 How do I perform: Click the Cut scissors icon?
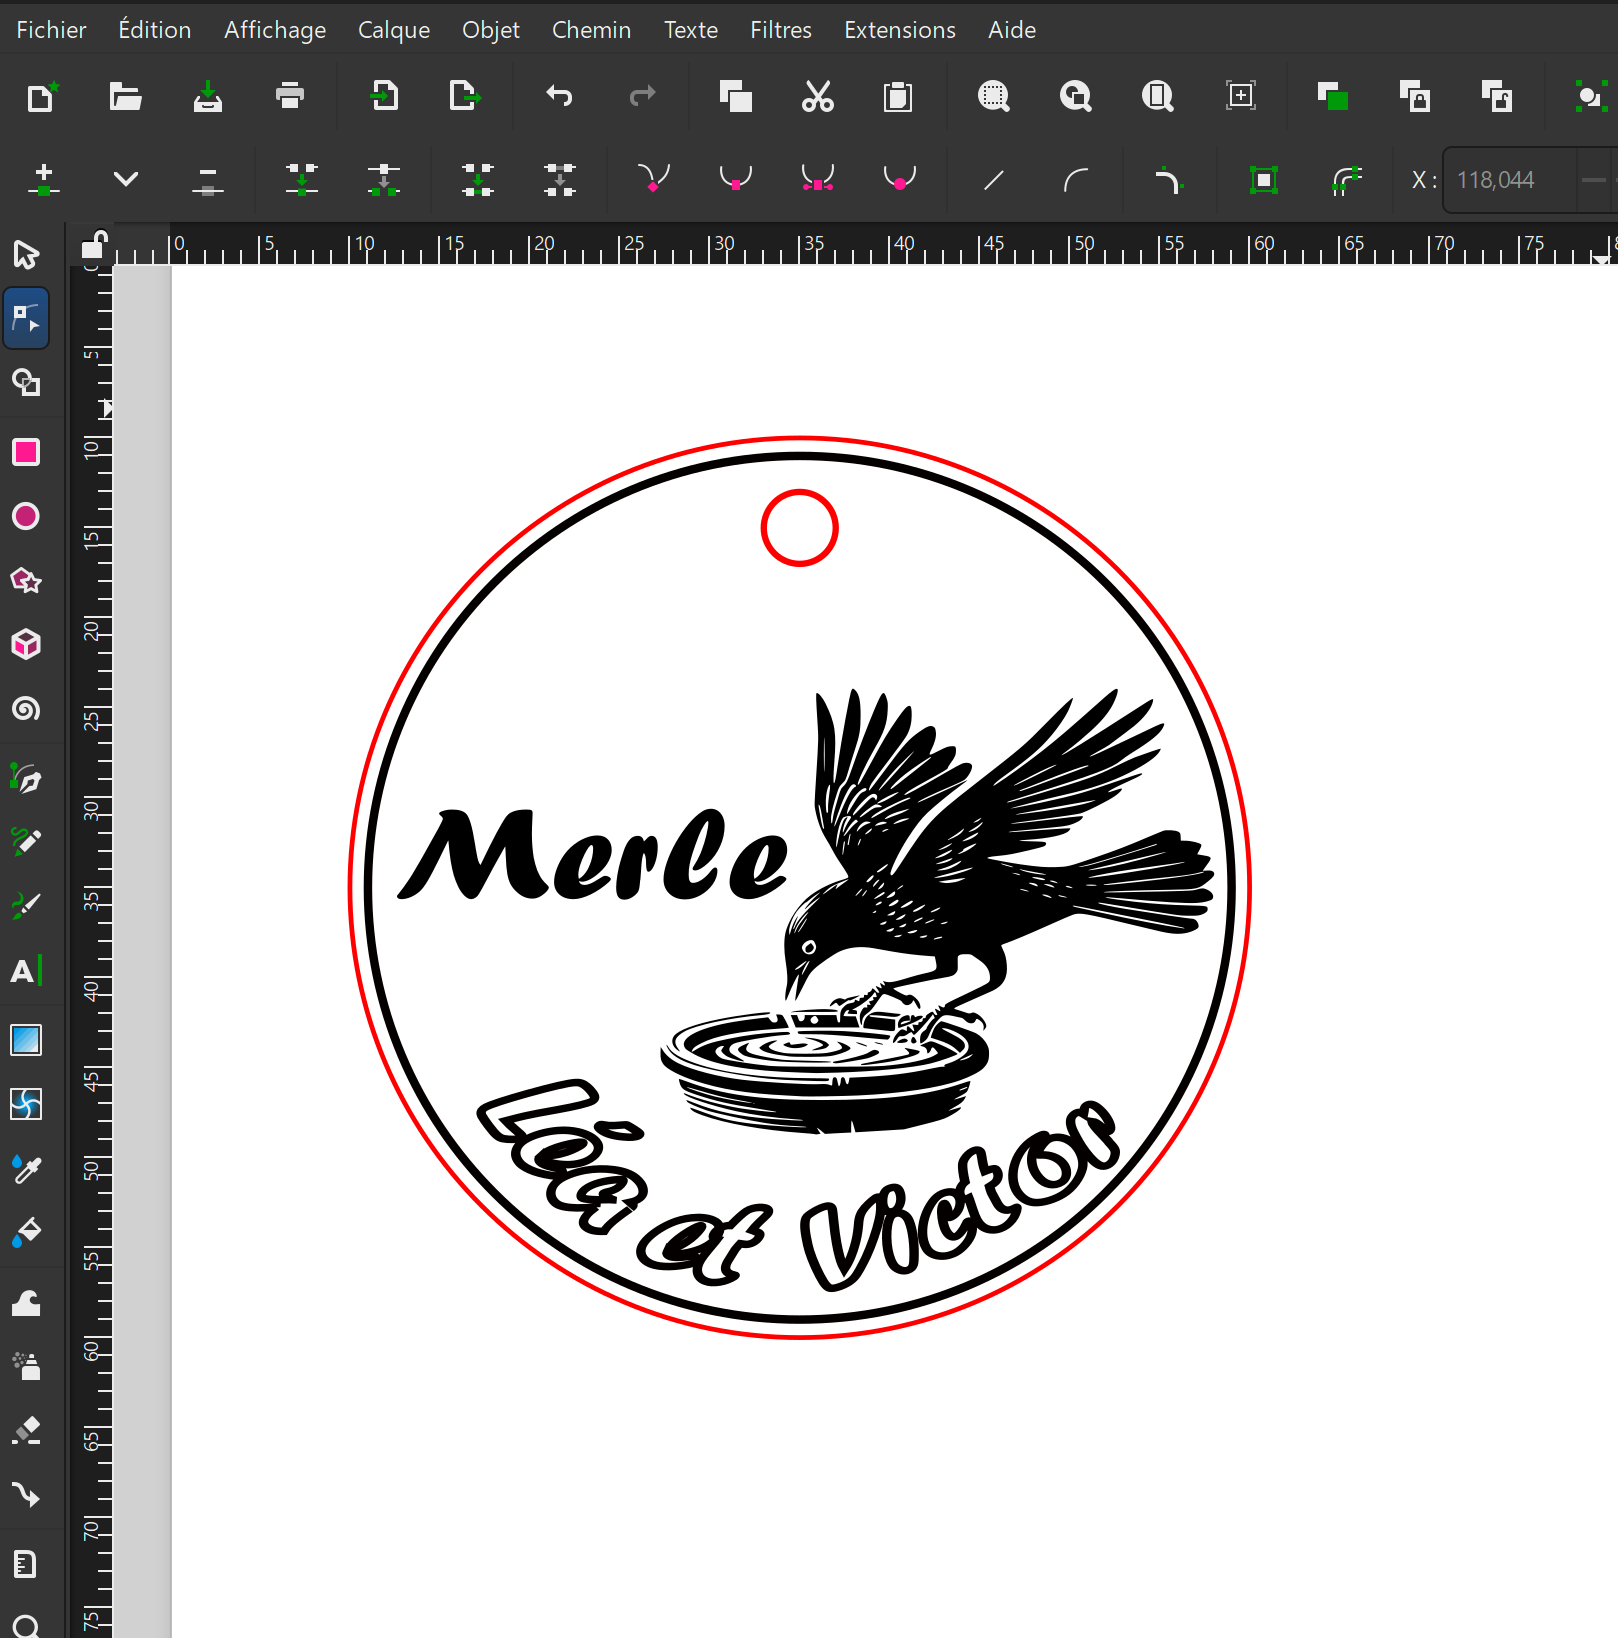818,97
